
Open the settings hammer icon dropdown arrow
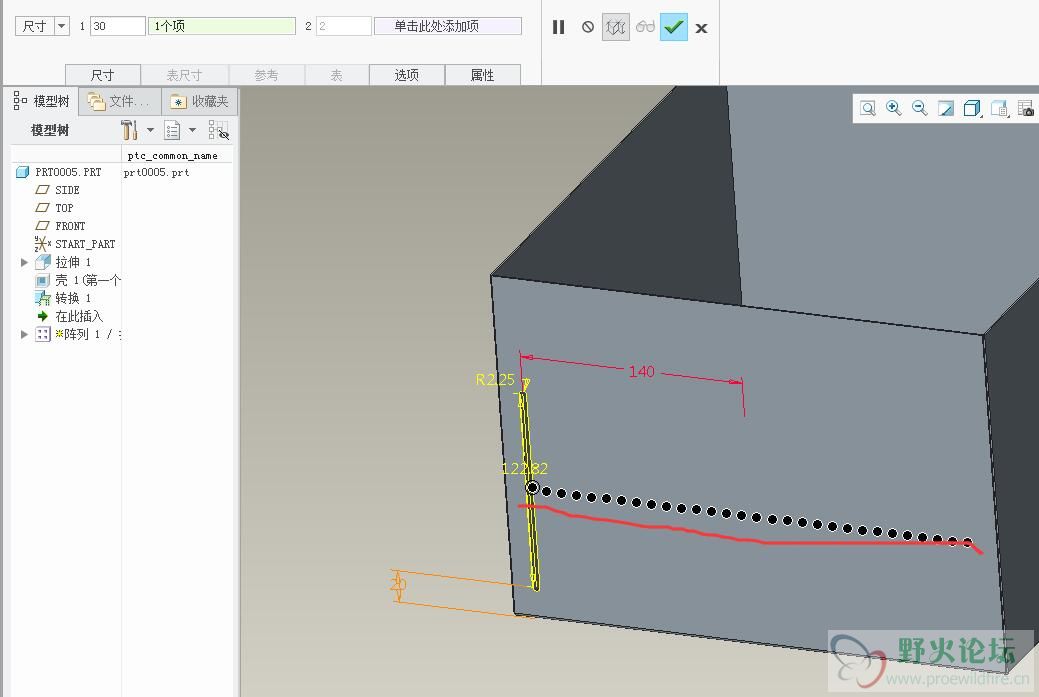150,130
